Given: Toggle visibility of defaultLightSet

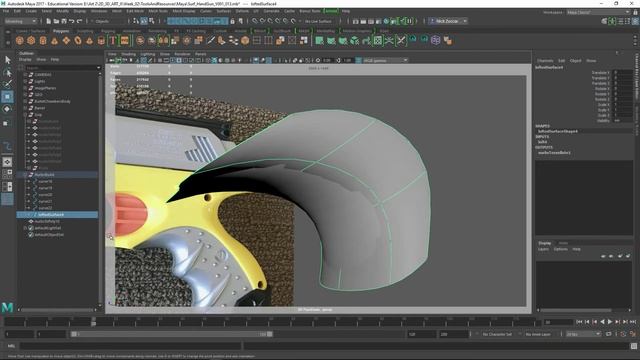Looking at the screenshot, I should click(x=31, y=228).
